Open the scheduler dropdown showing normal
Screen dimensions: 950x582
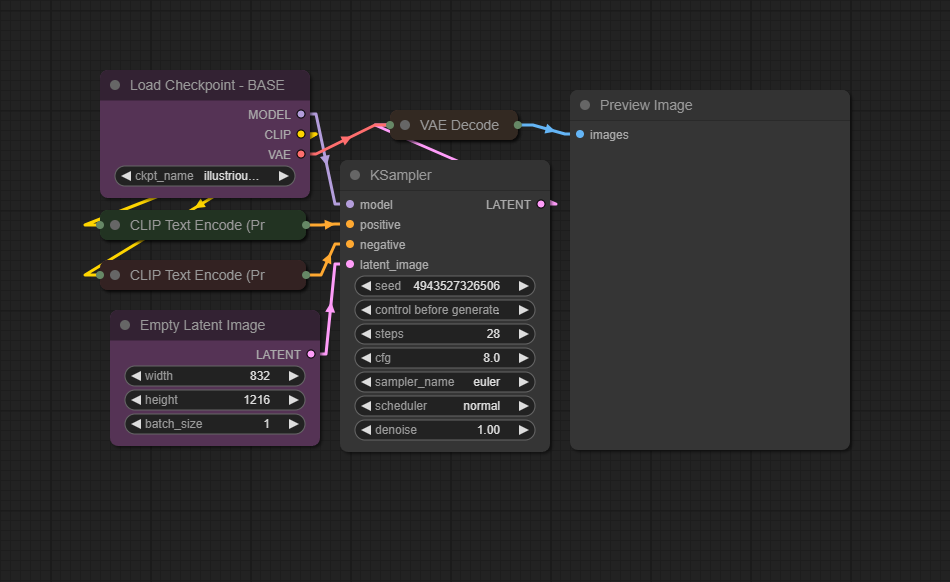[445, 406]
